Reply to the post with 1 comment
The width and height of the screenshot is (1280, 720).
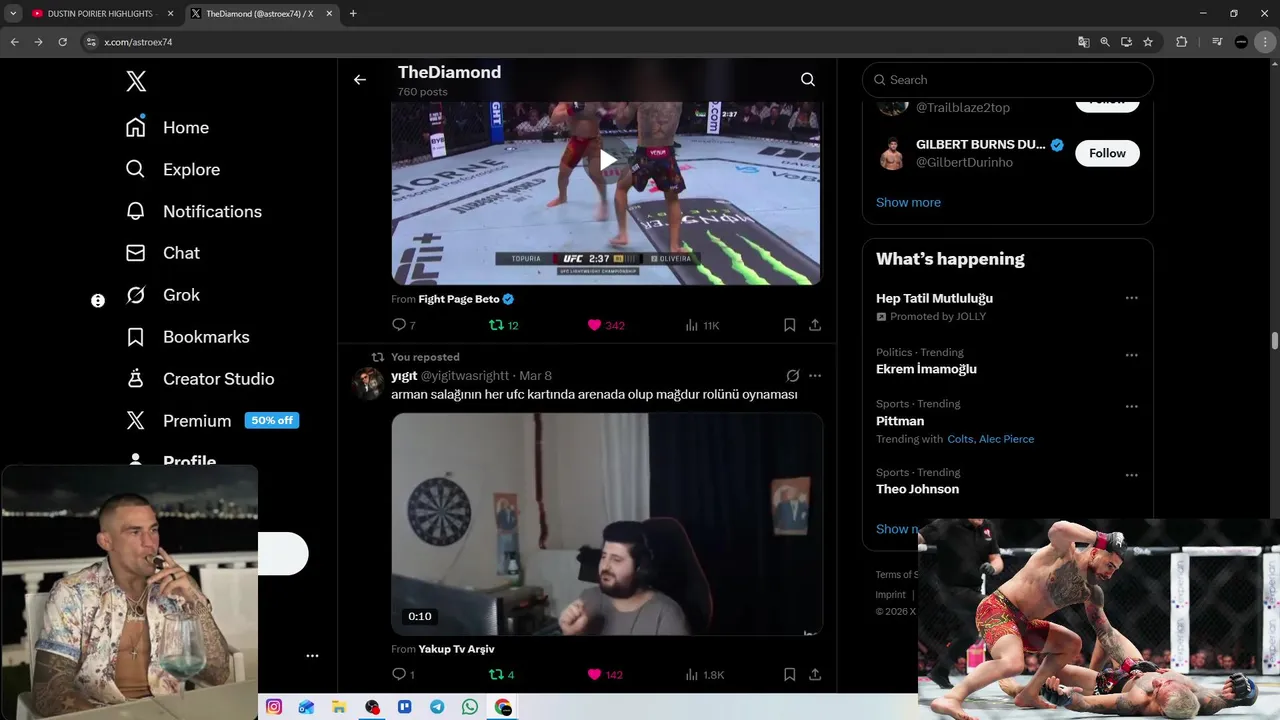click(x=402, y=675)
